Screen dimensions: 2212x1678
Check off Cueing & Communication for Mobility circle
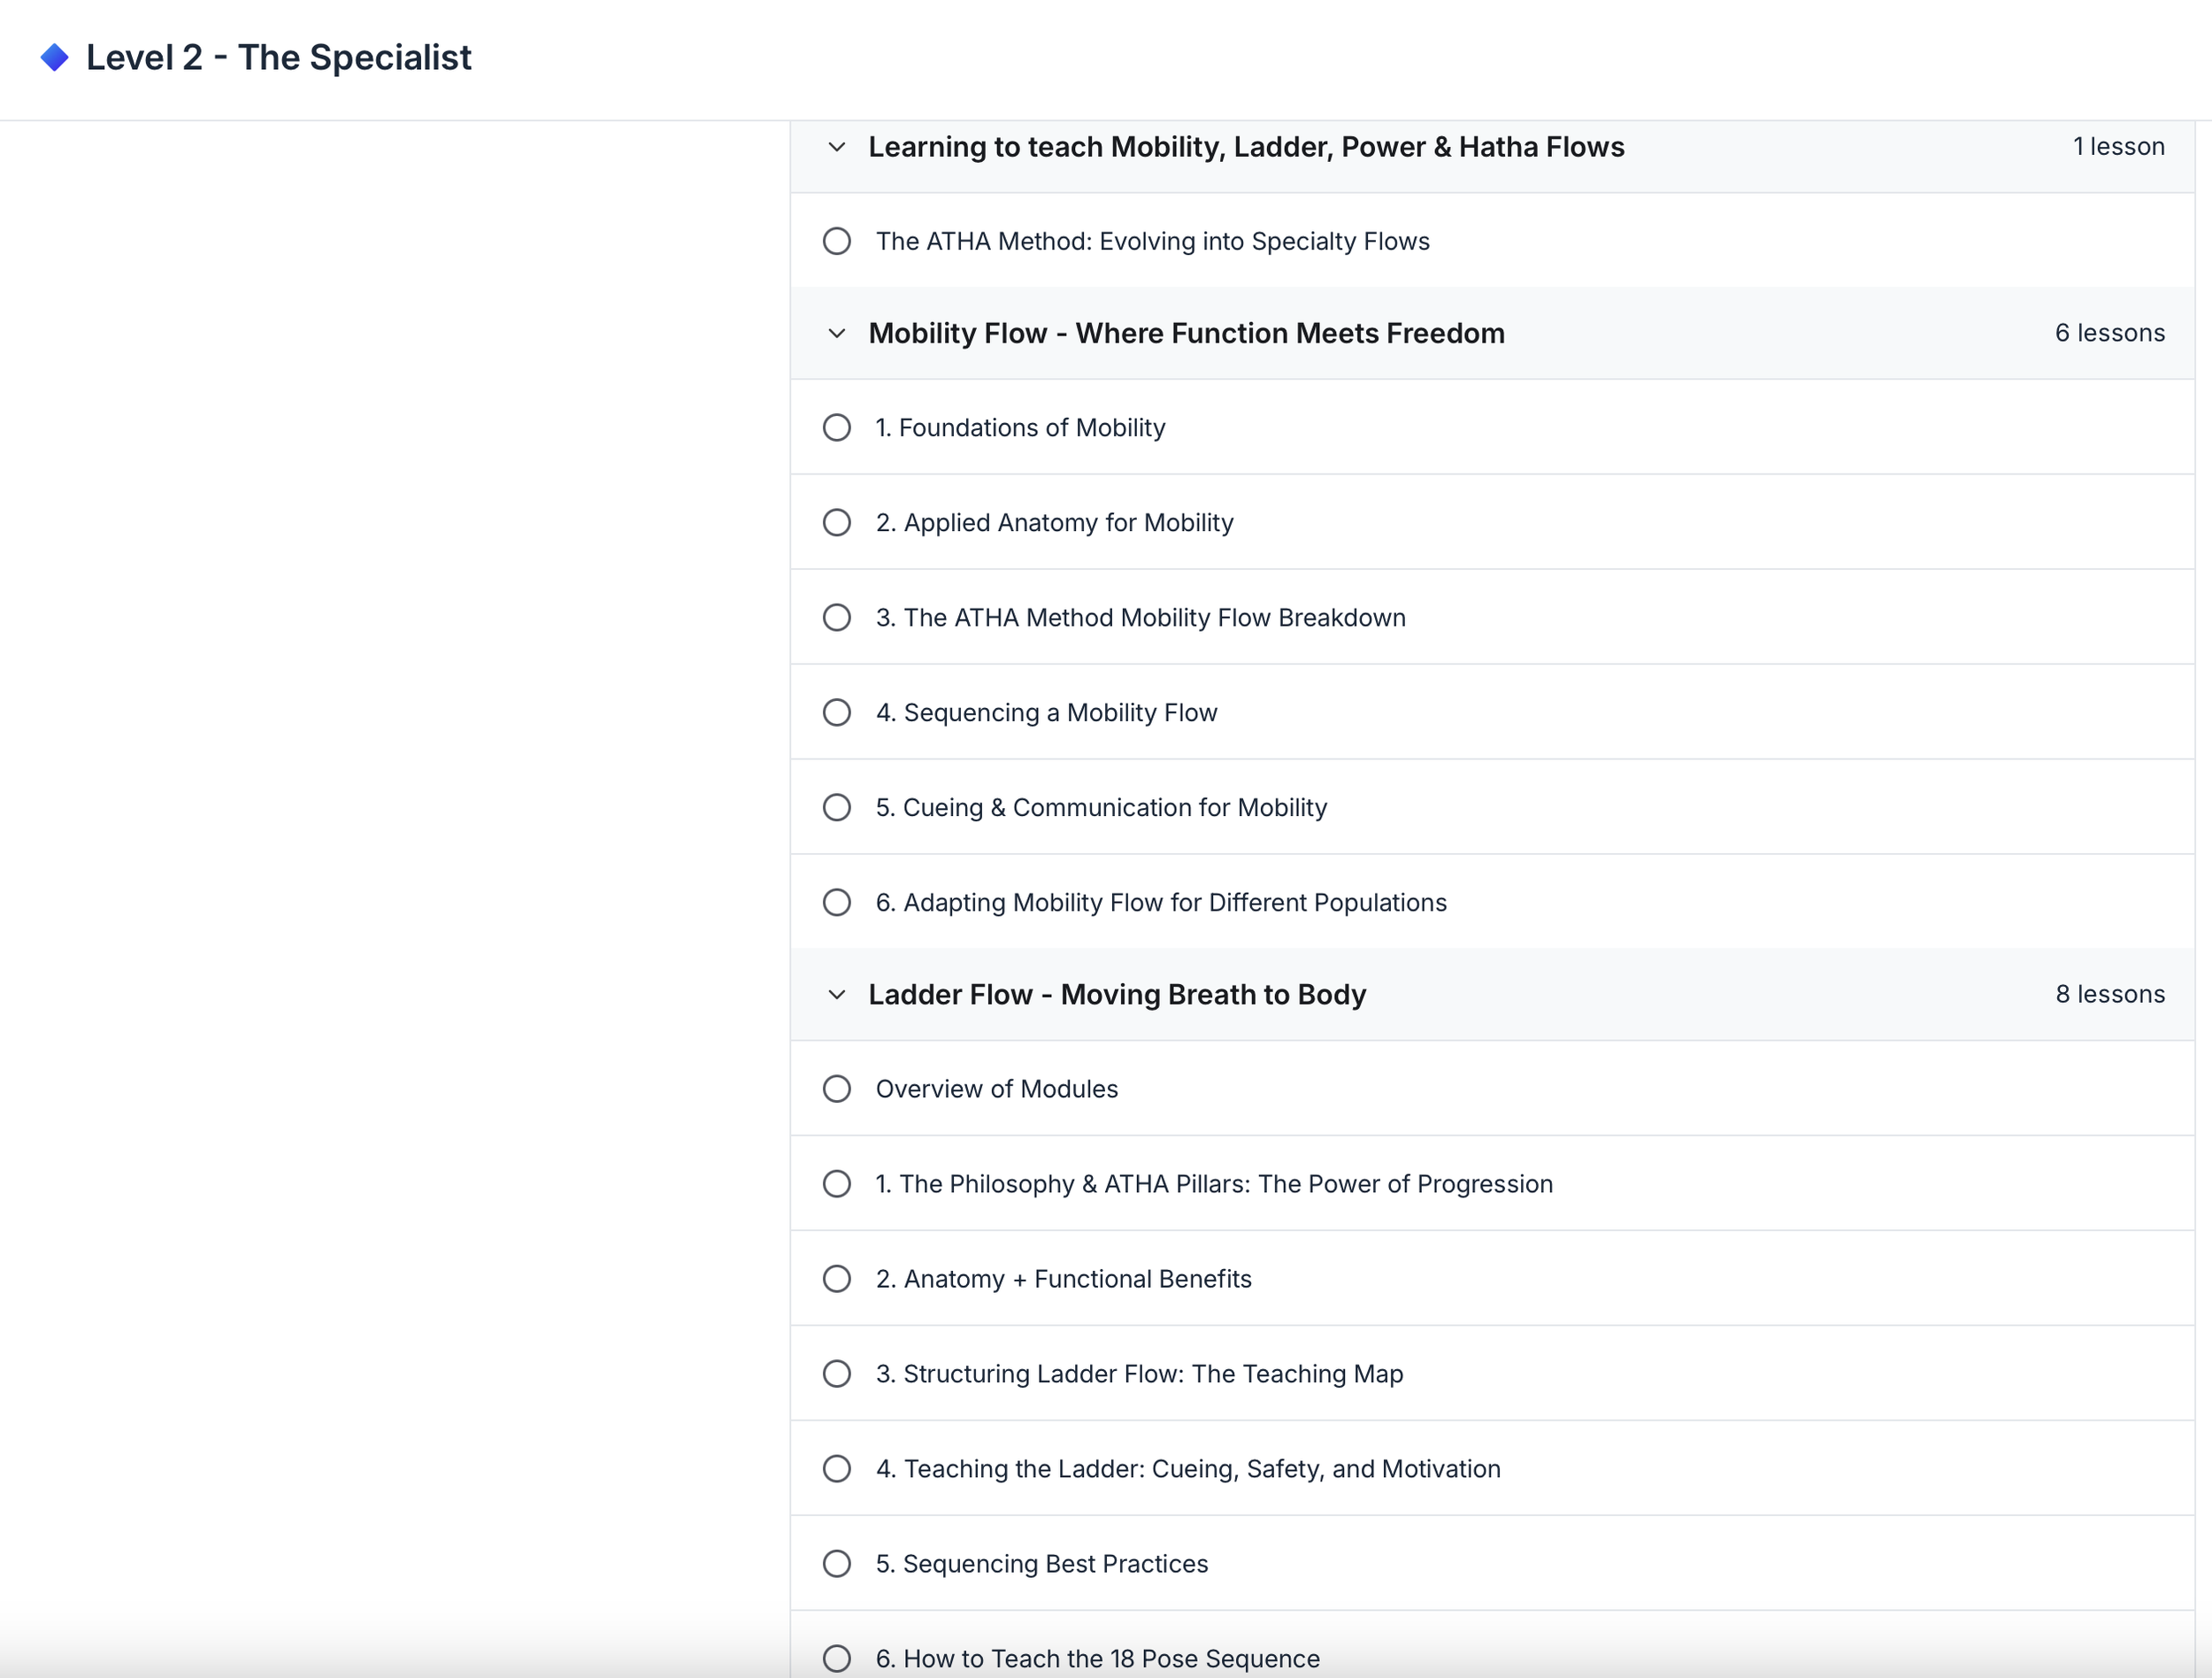837,808
